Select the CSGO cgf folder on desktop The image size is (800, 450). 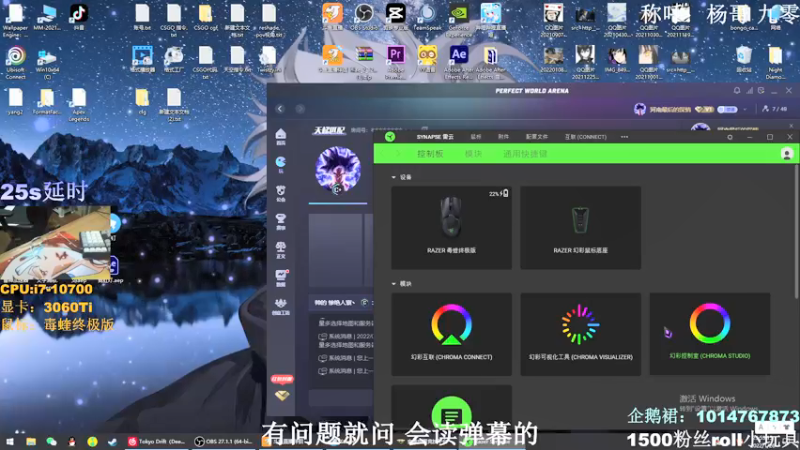click(x=206, y=17)
